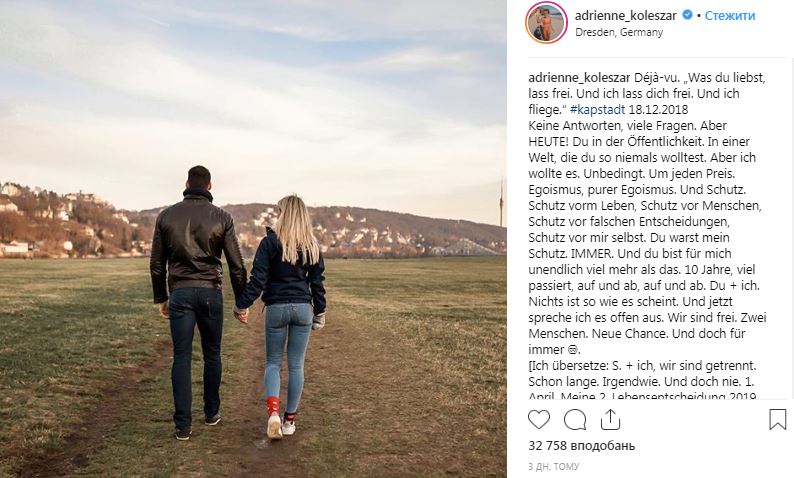Open comments via the speech bubble icon
Image resolution: width=794 pixels, height=478 pixels.
click(575, 420)
